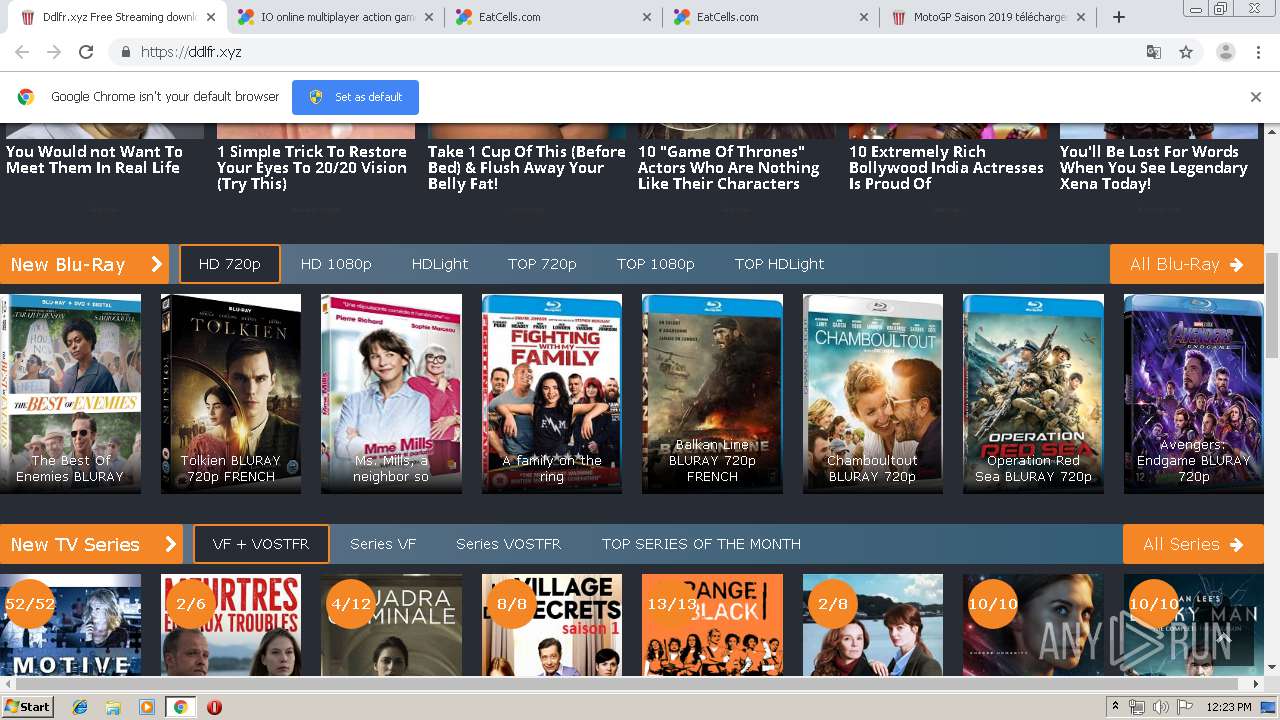This screenshot has height=720, width=1280.
Task: Open the Game Of Thrones actors ad
Action: (729, 168)
